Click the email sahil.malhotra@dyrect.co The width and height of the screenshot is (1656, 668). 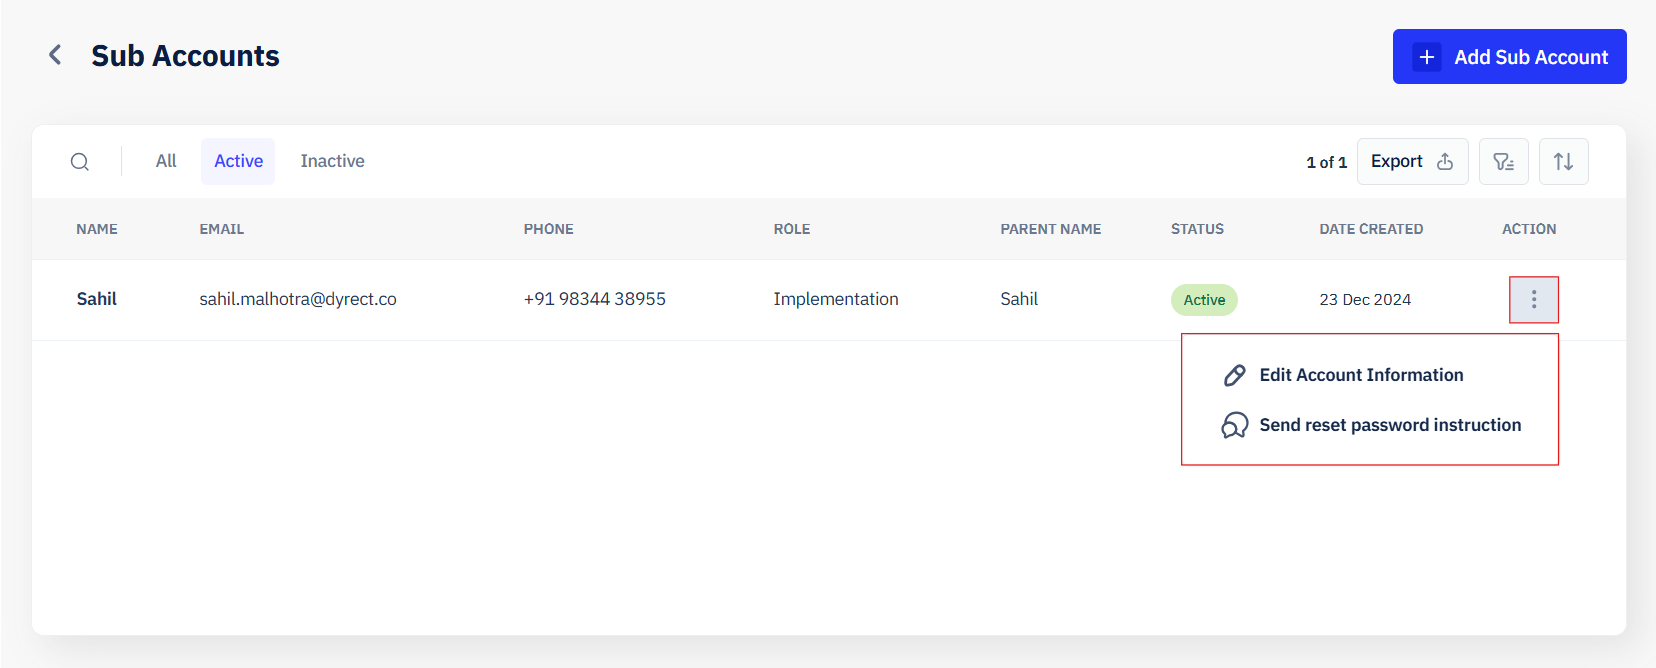tap(298, 299)
